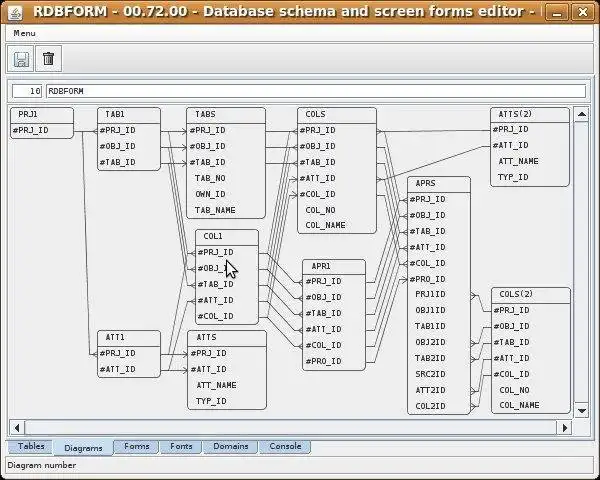This screenshot has width=600, height=480.
Task: Click ATT_NAME column in ATTS table
Action: click(216, 385)
